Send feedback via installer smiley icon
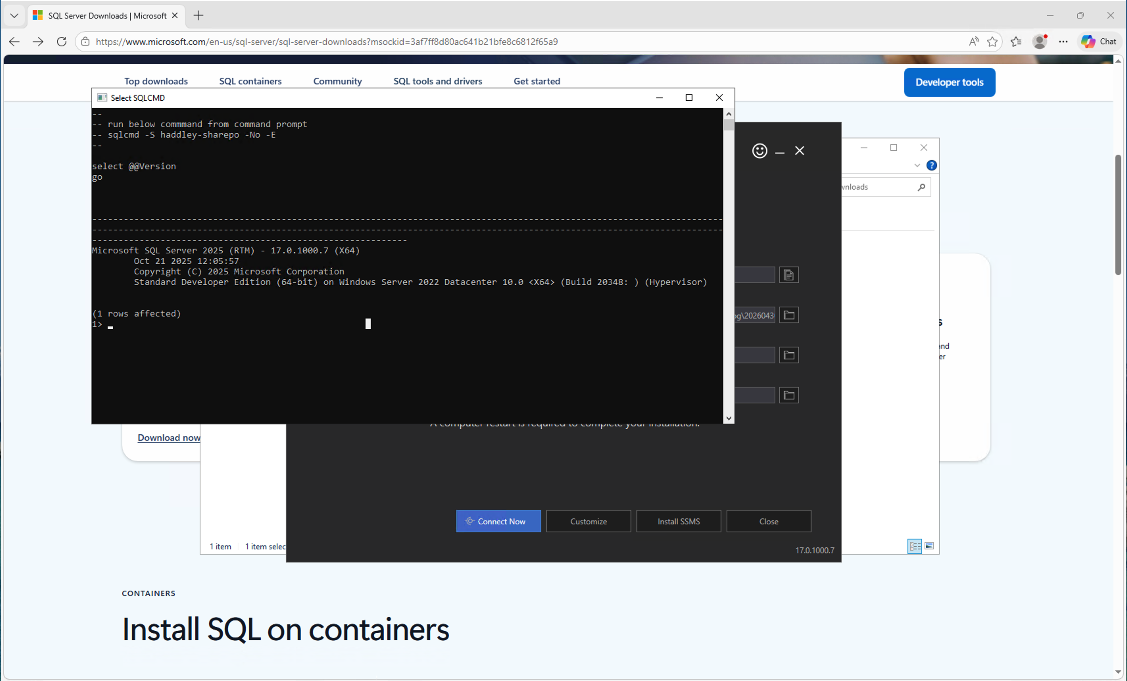 (760, 150)
